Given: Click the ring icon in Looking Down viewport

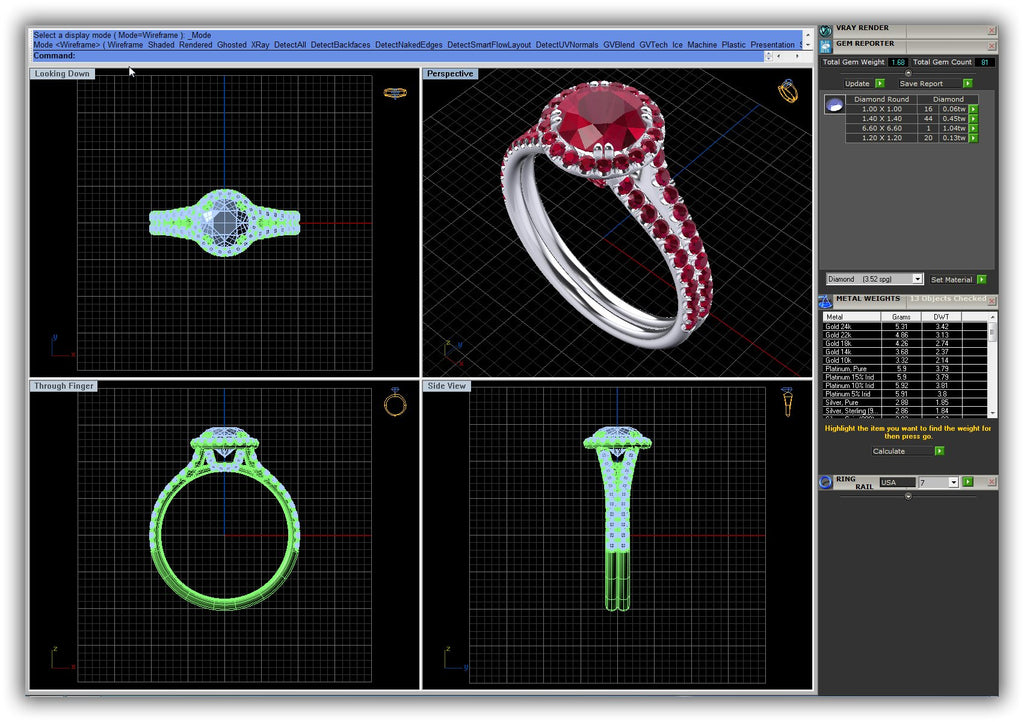Looking at the screenshot, I should point(395,93).
